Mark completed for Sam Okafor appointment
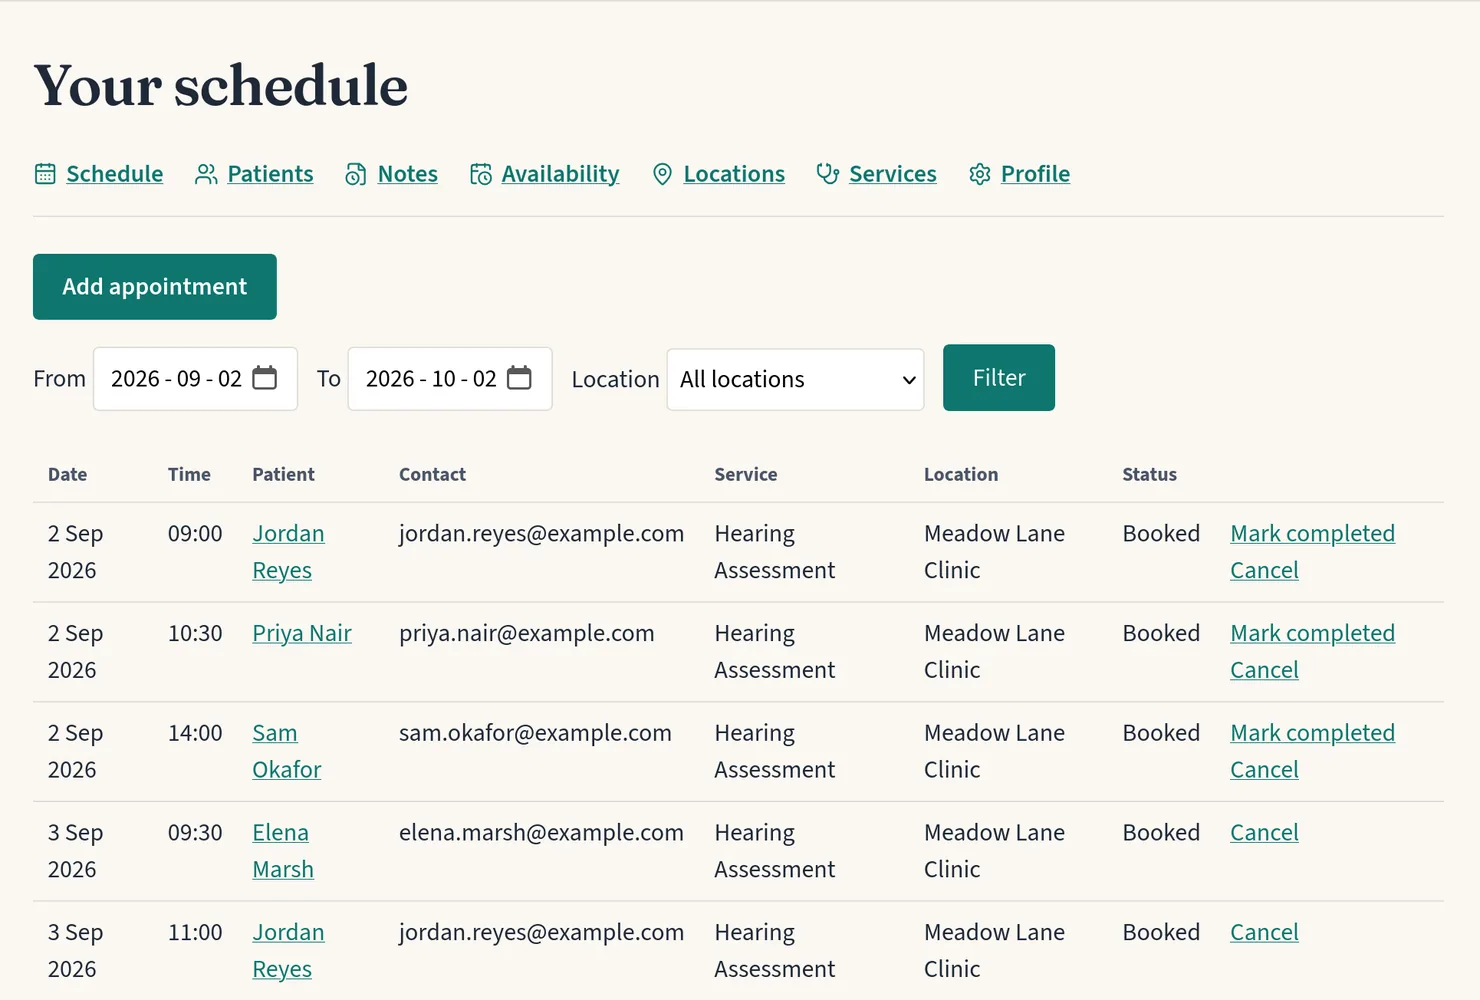 point(1312,733)
